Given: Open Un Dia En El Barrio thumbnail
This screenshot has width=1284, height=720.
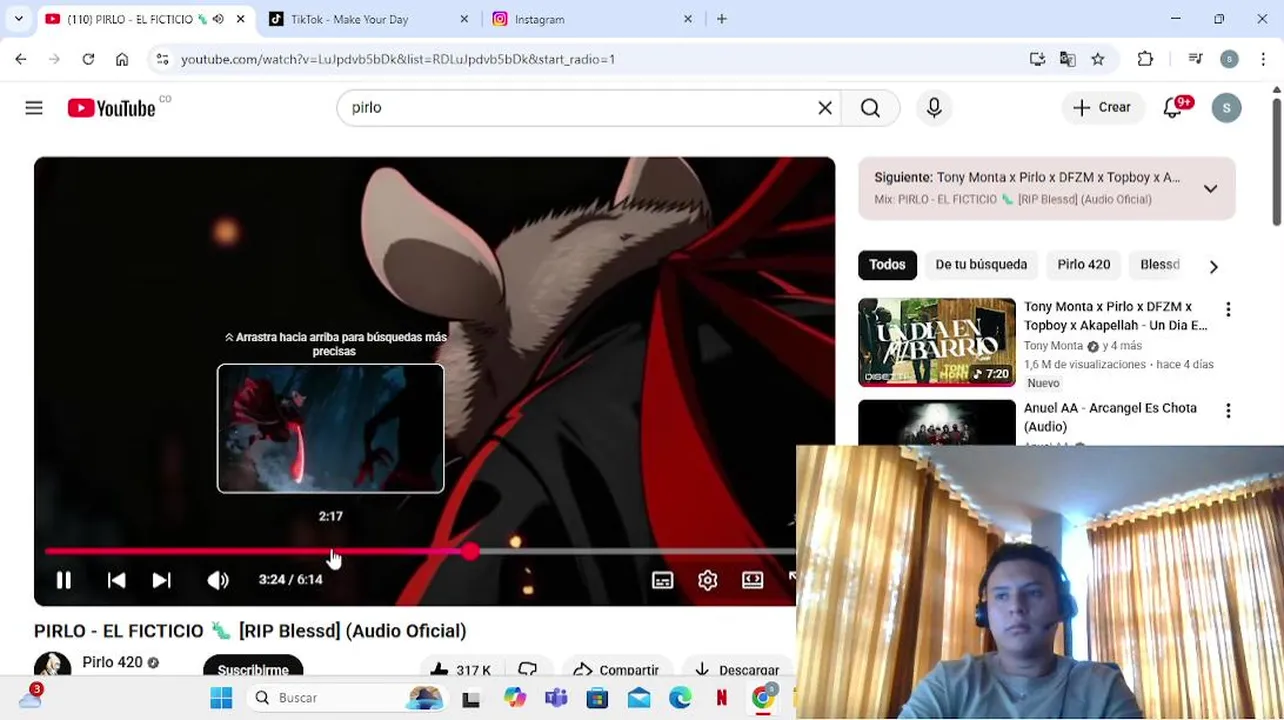Looking at the screenshot, I should (937, 342).
